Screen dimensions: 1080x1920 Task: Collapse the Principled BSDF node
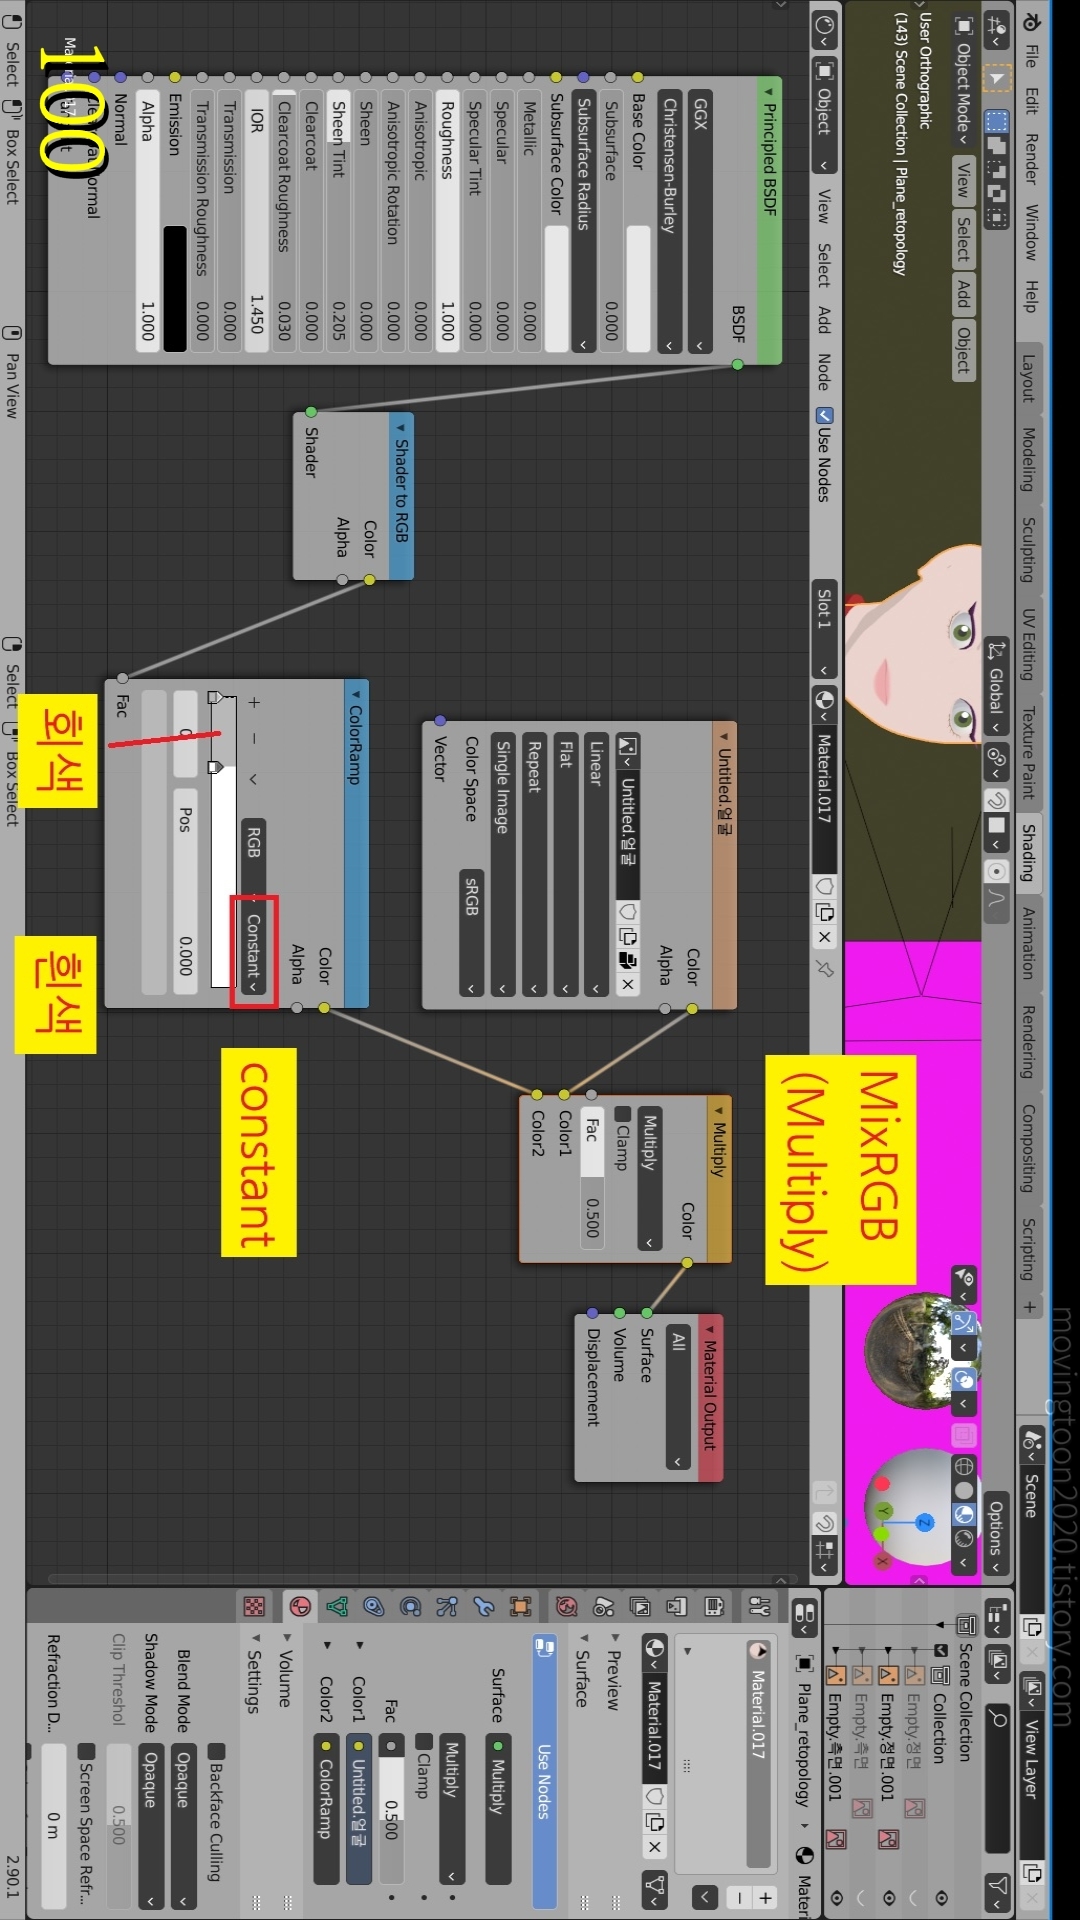769,92
